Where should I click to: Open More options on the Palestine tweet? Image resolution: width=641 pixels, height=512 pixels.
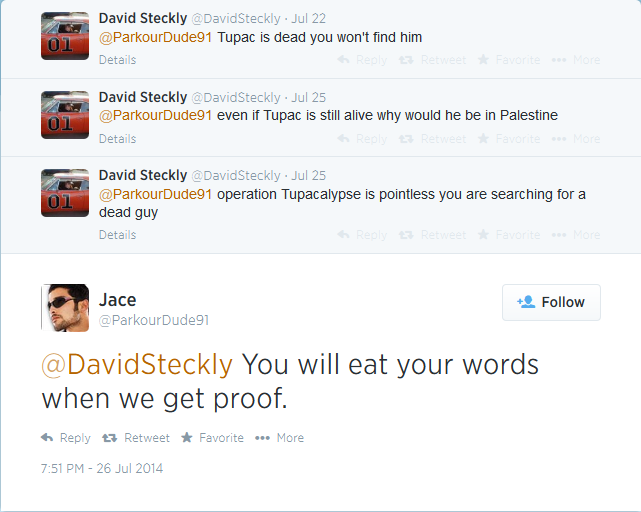576,139
